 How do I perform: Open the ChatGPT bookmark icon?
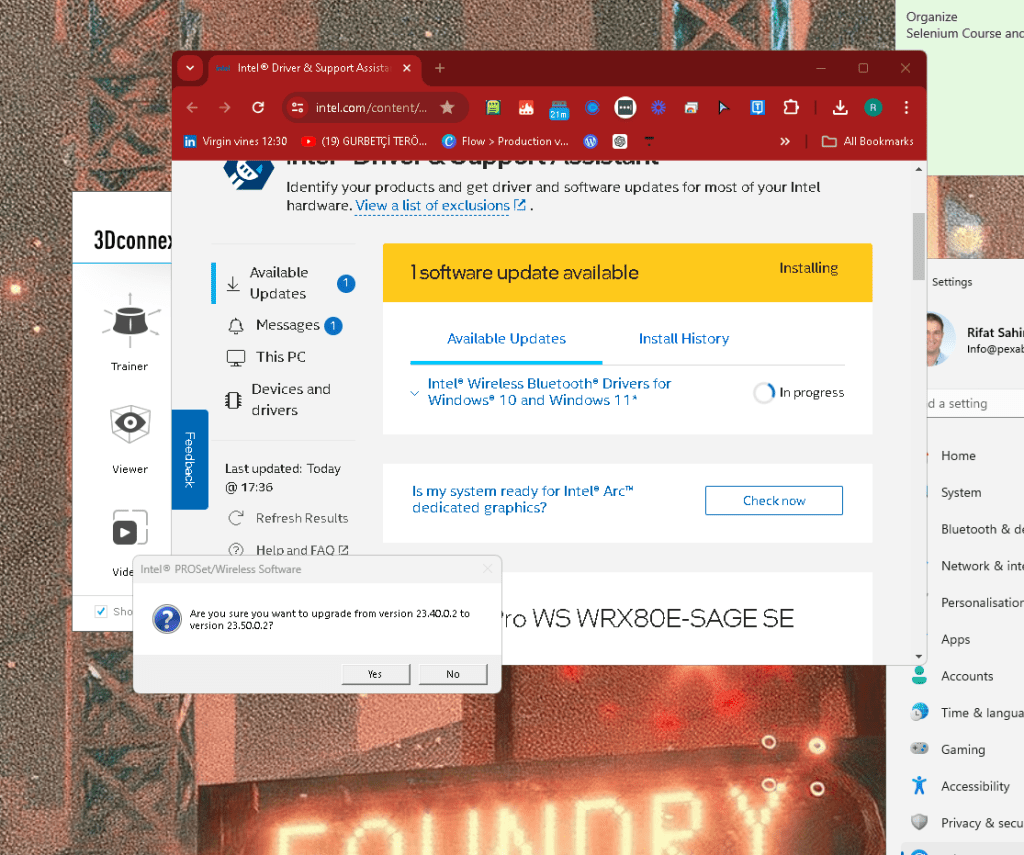[620, 141]
